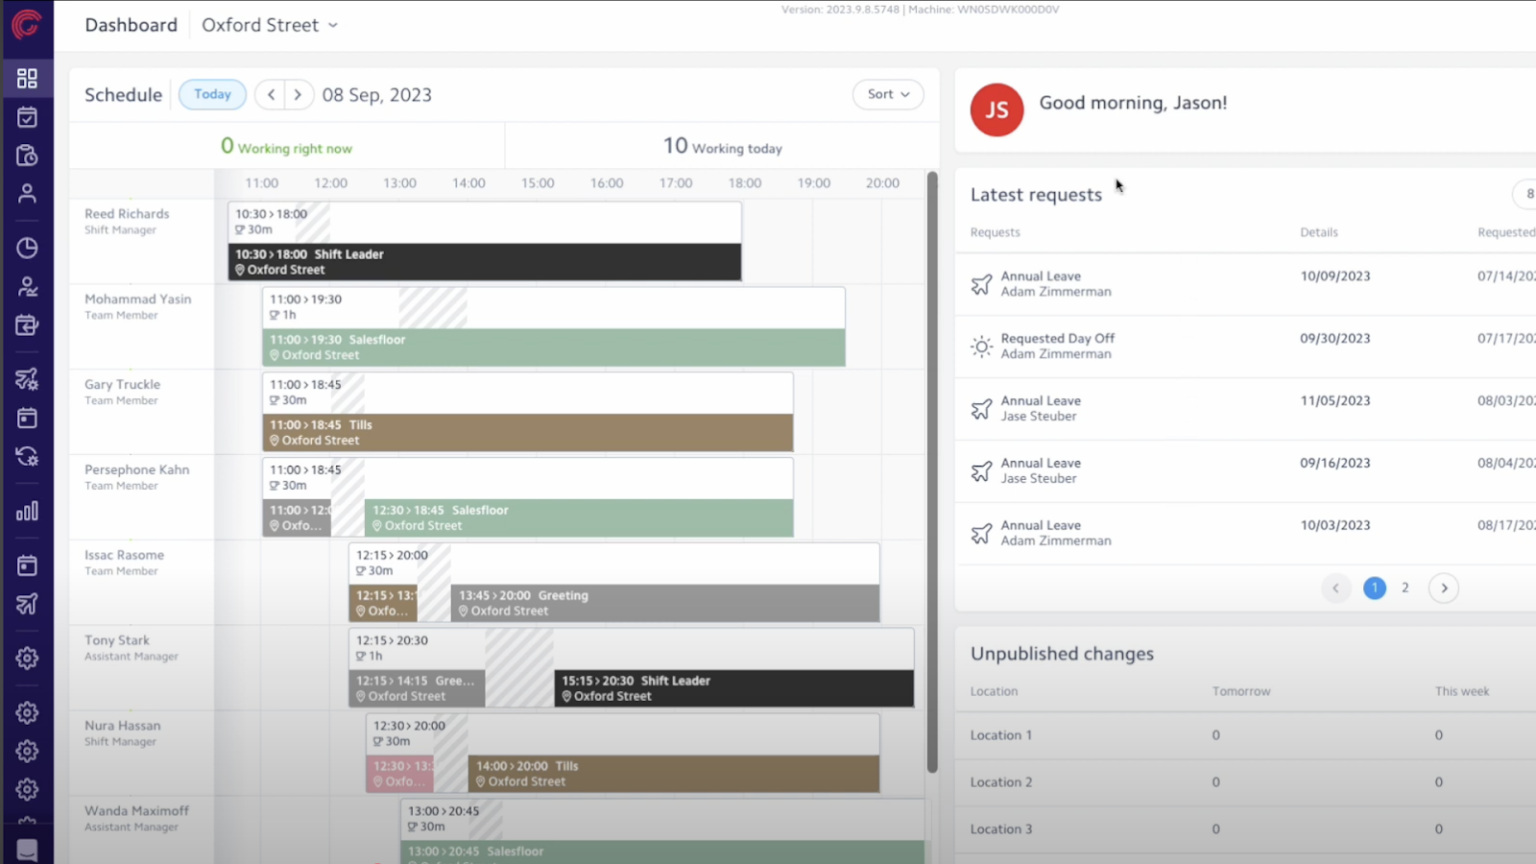Open Jase Steuber's 11/05/2023 Annual Leave request
This screenshot has height=864, width=1536.
(1040, 408)
